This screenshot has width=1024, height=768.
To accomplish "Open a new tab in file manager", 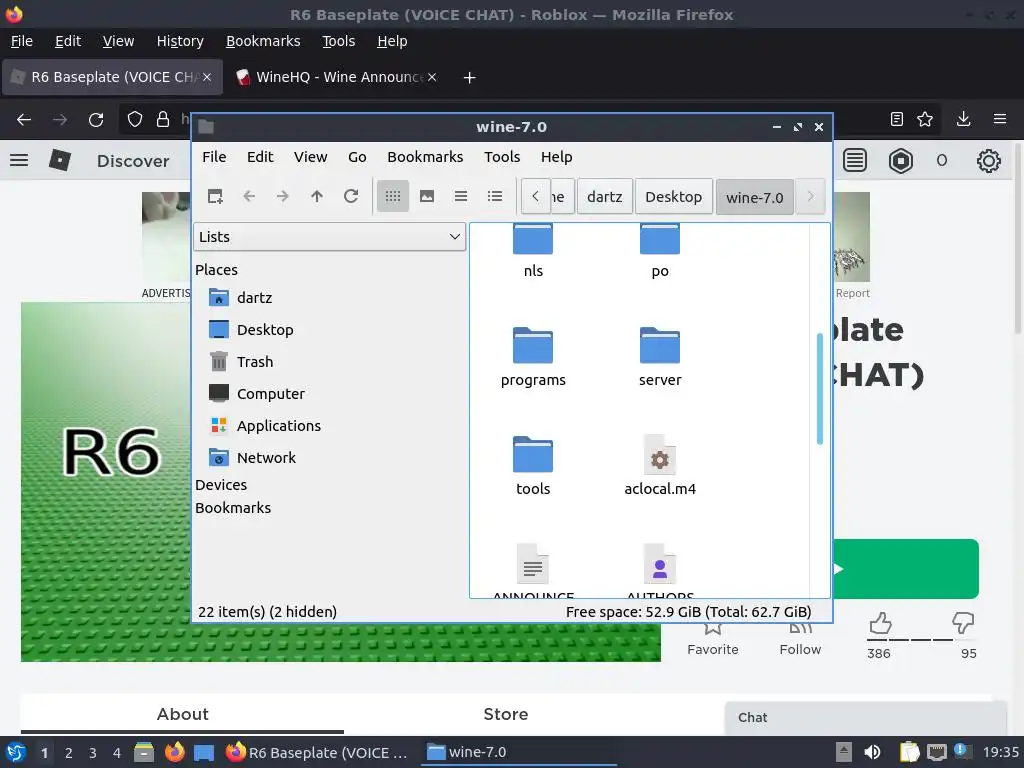I will pyautogui.click(x=215, y=196).
